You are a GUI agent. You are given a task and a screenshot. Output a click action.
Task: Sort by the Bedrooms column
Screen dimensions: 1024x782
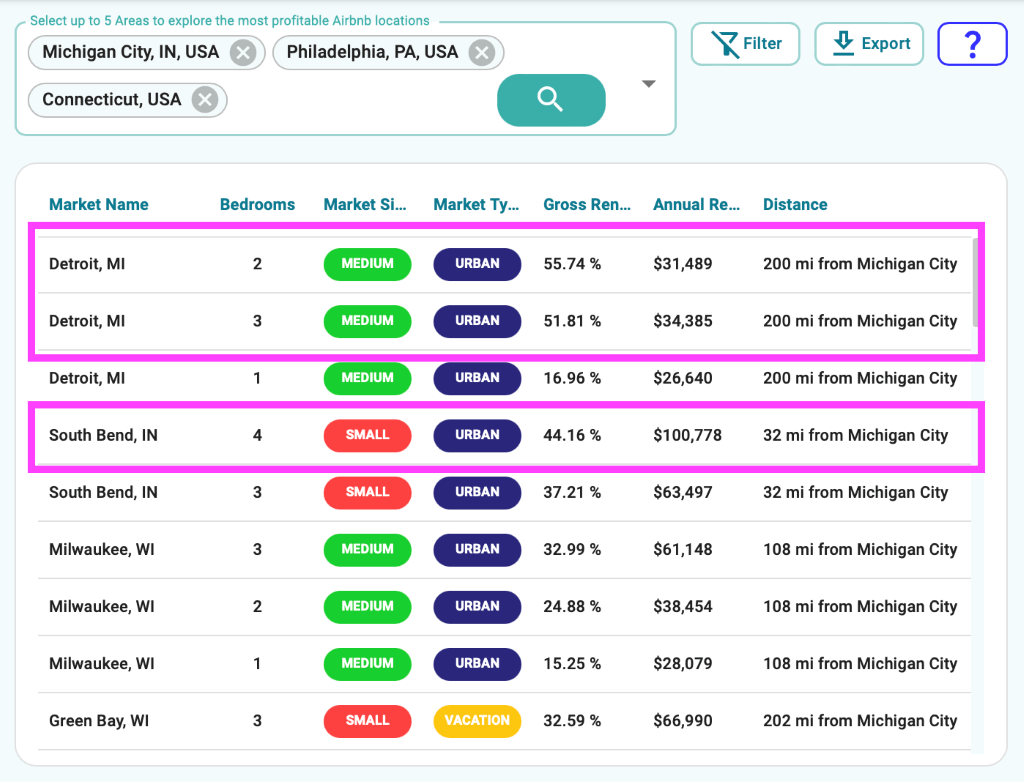257,204
